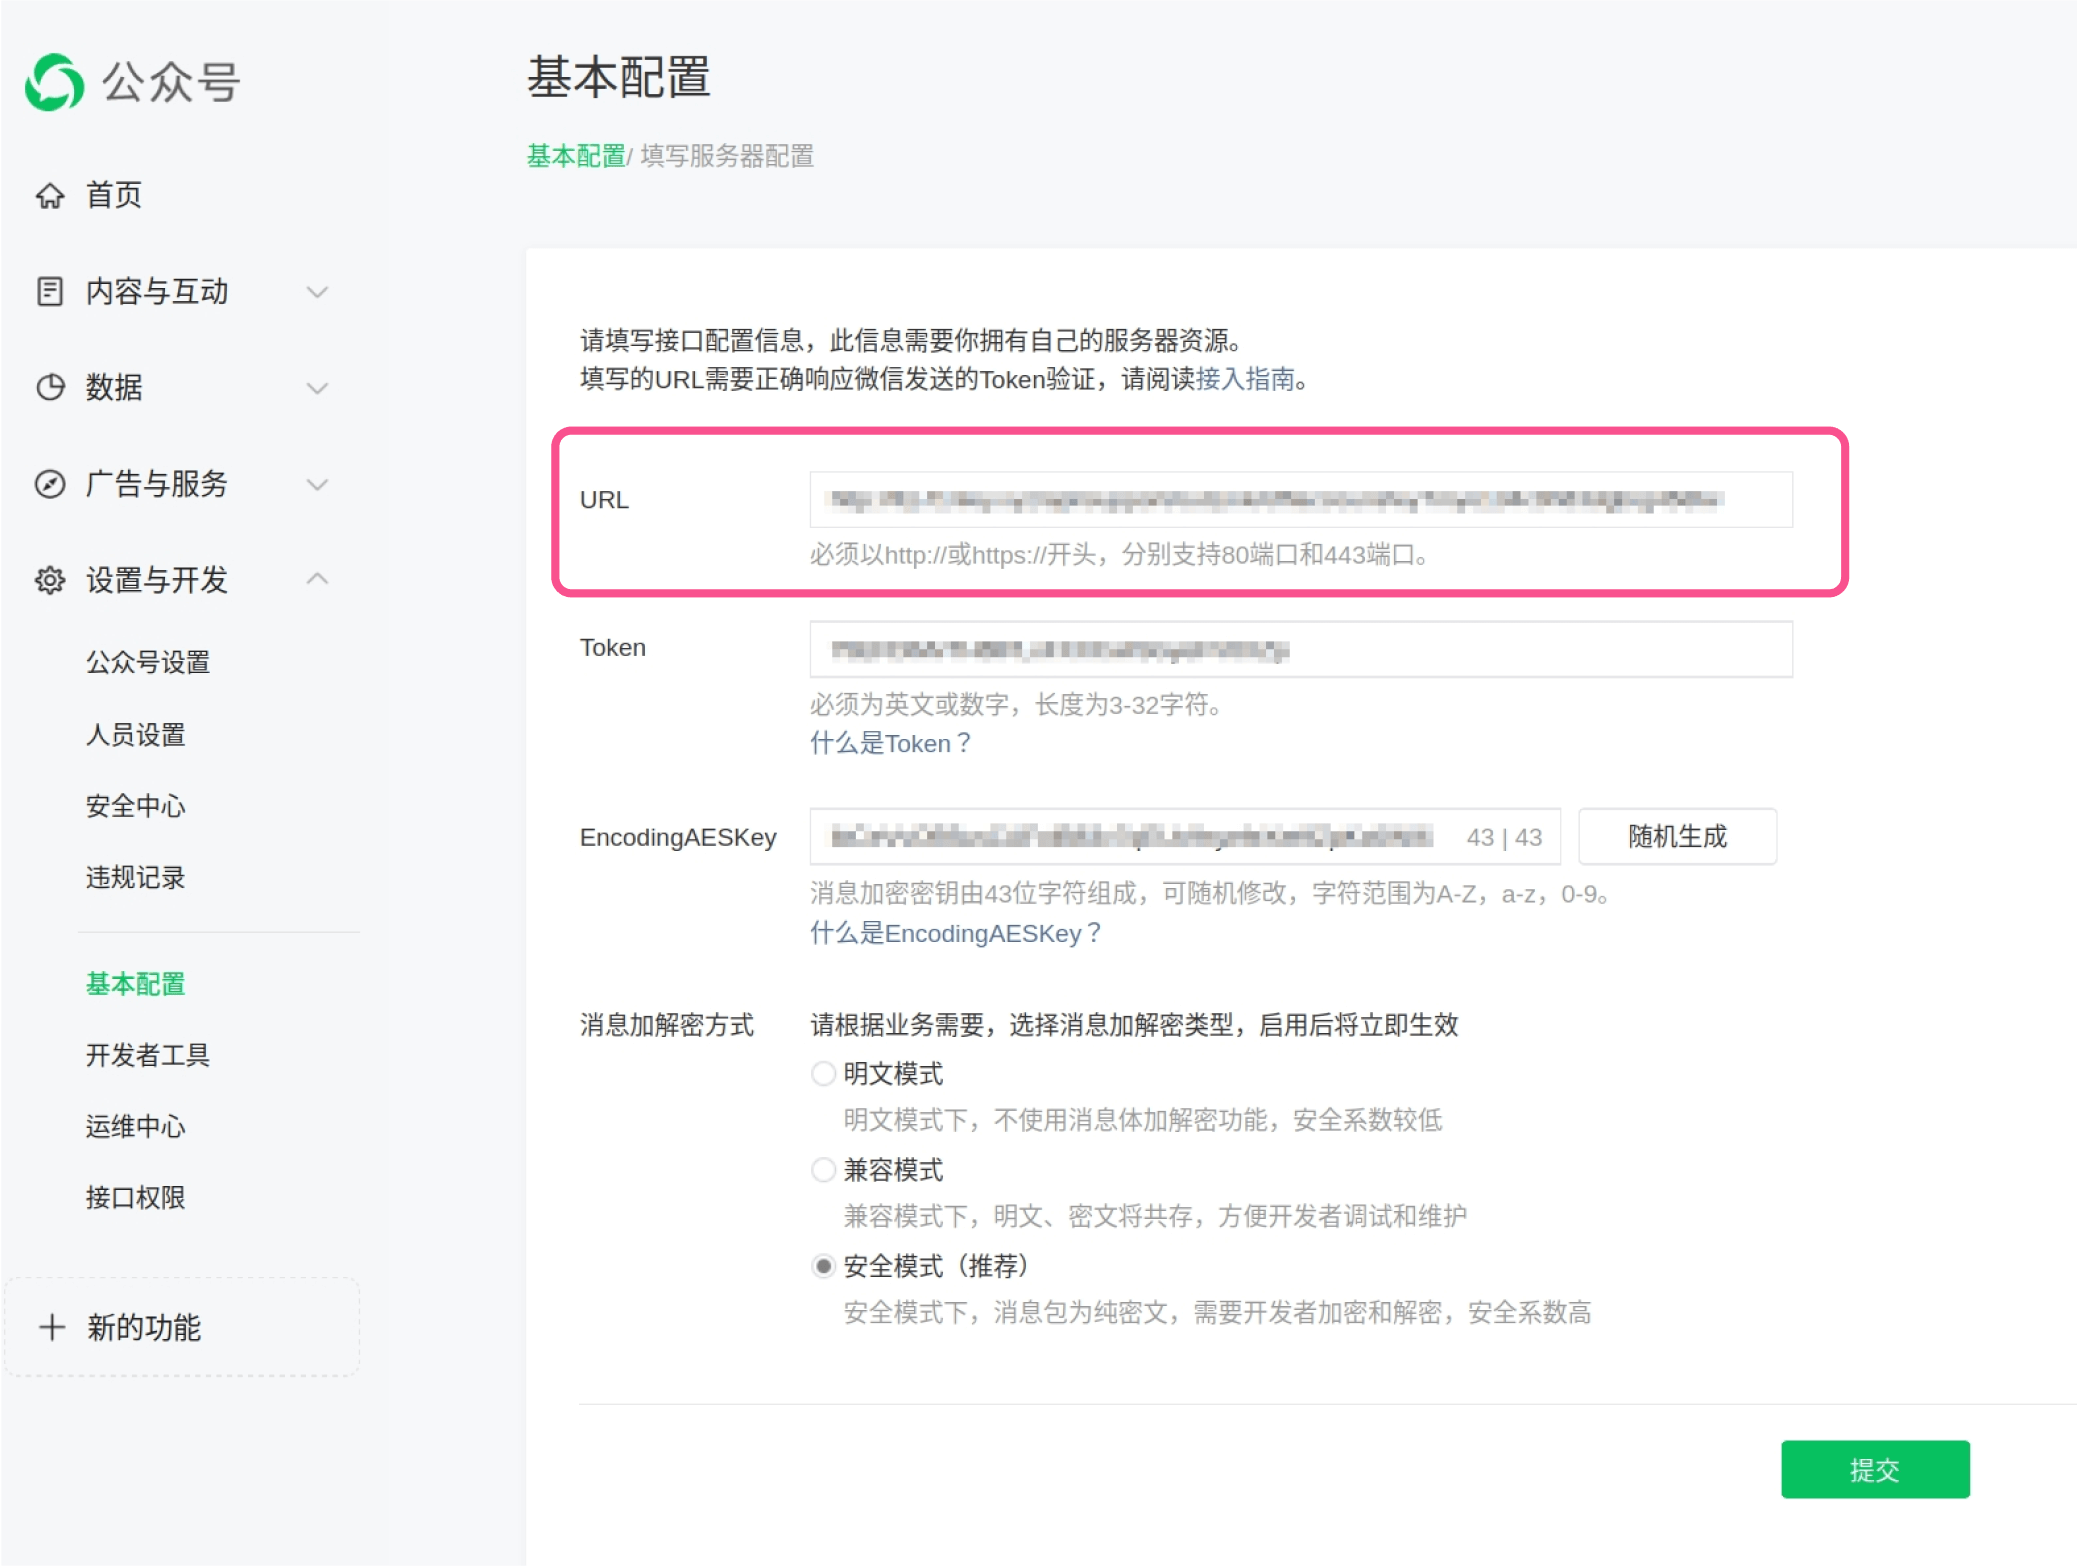Image resolution: width=2077 pixels, height=1566 pixels.
Task: Collapse the 设置与开发 section chevron
Action: 317,579
